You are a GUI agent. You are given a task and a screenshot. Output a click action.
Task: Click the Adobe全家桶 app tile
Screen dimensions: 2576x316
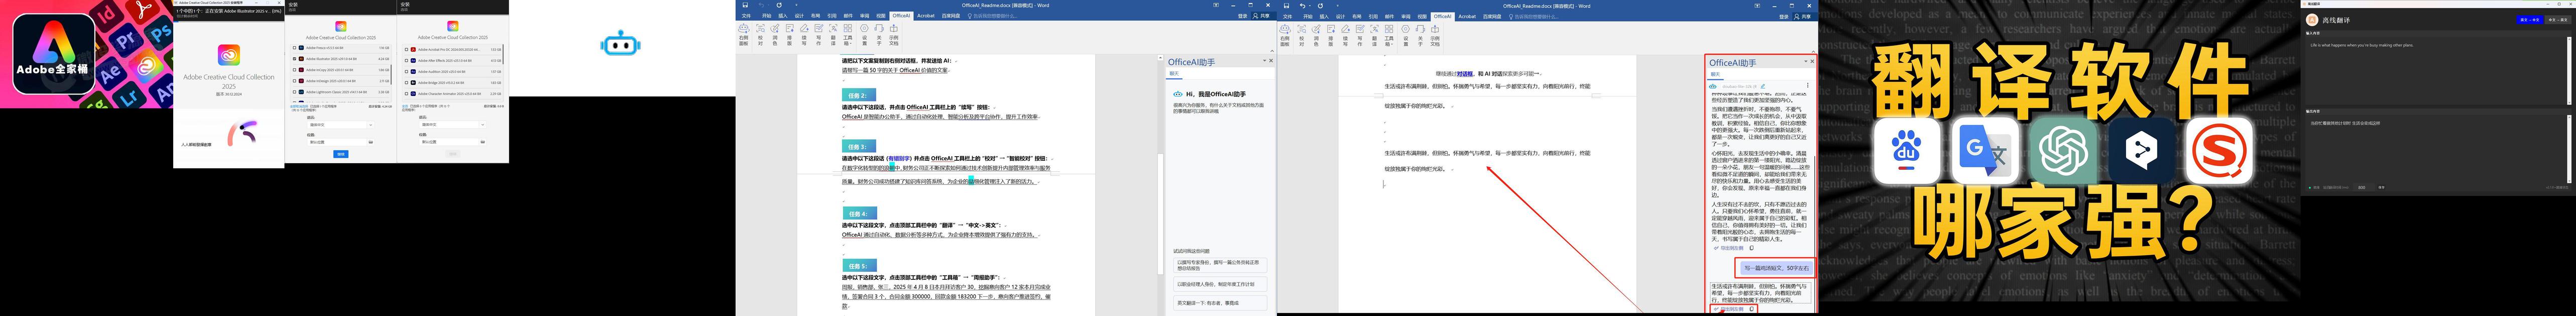pyautogui.click(x=53, y=54)
